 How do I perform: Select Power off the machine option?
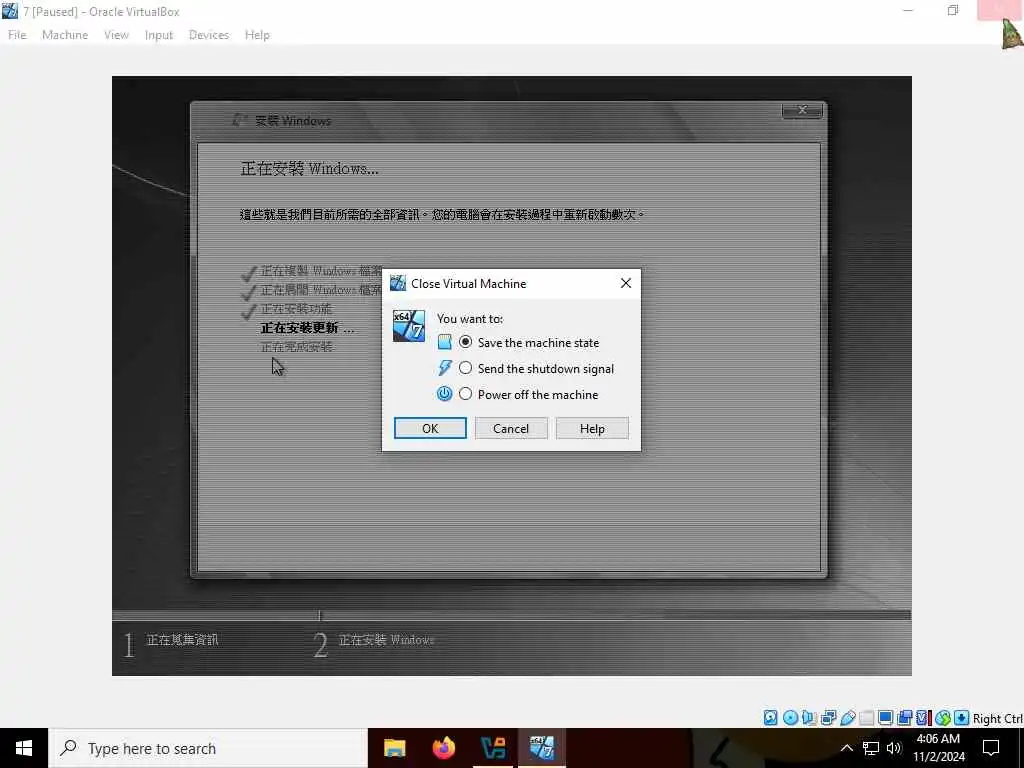(529, 394)
